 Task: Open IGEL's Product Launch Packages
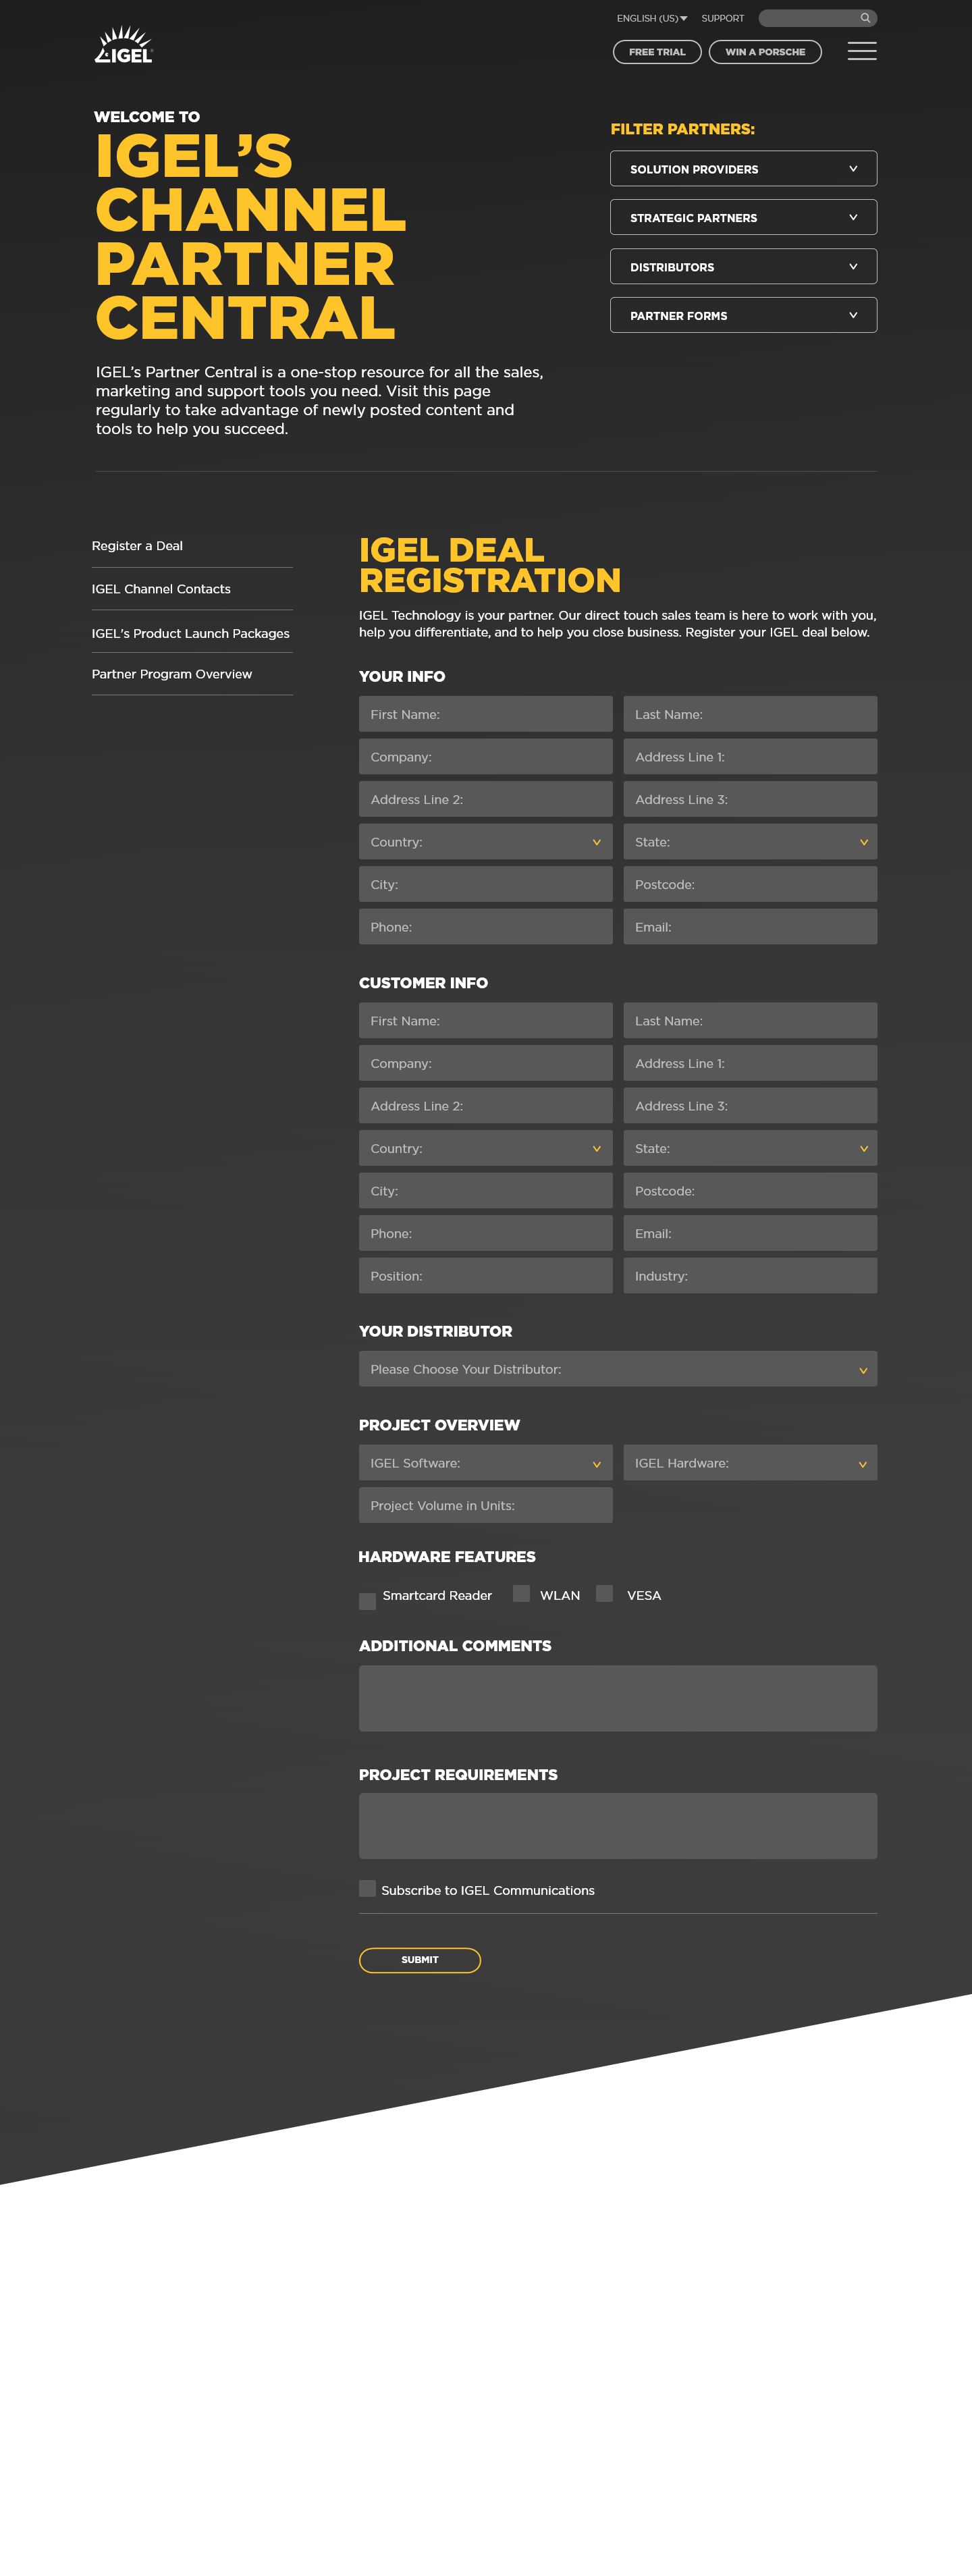[191, 633]
